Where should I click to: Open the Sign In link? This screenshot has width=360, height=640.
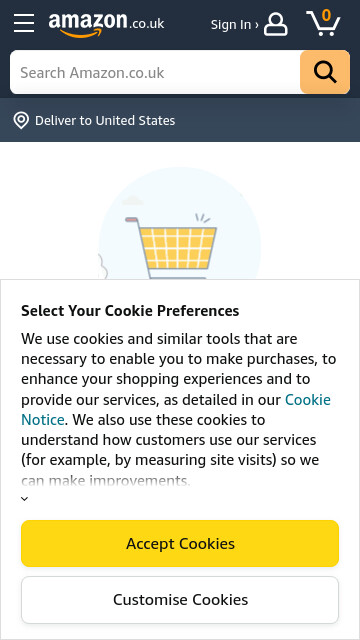pyautogui.click(x=231, y=25)
